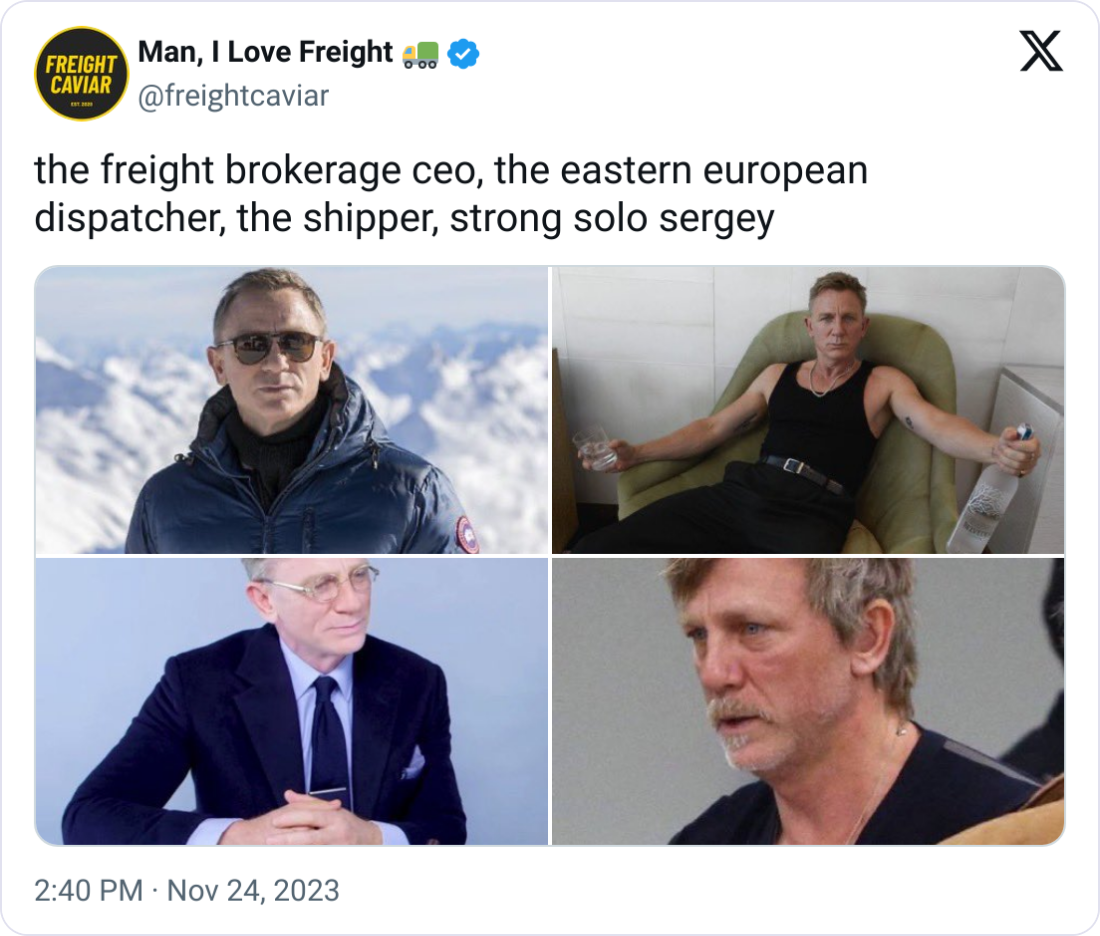Open the @freightcaviar handle link
This screenshot has width=1100, height=936.
click(233, 96)
